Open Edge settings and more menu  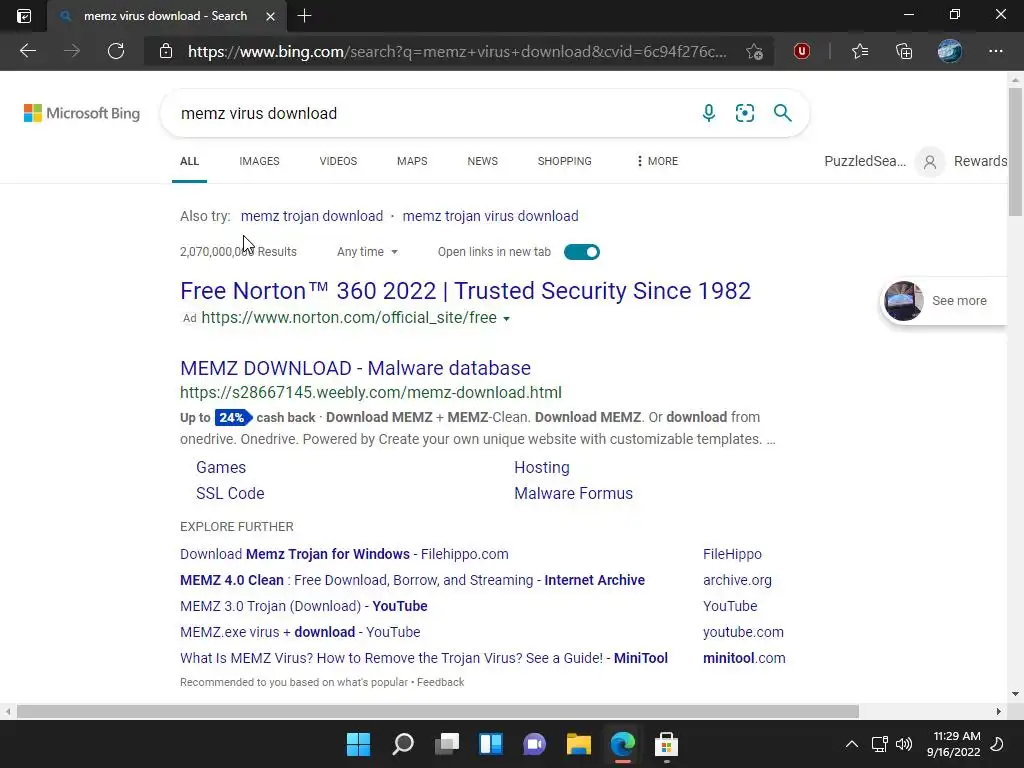pos(995,51)
